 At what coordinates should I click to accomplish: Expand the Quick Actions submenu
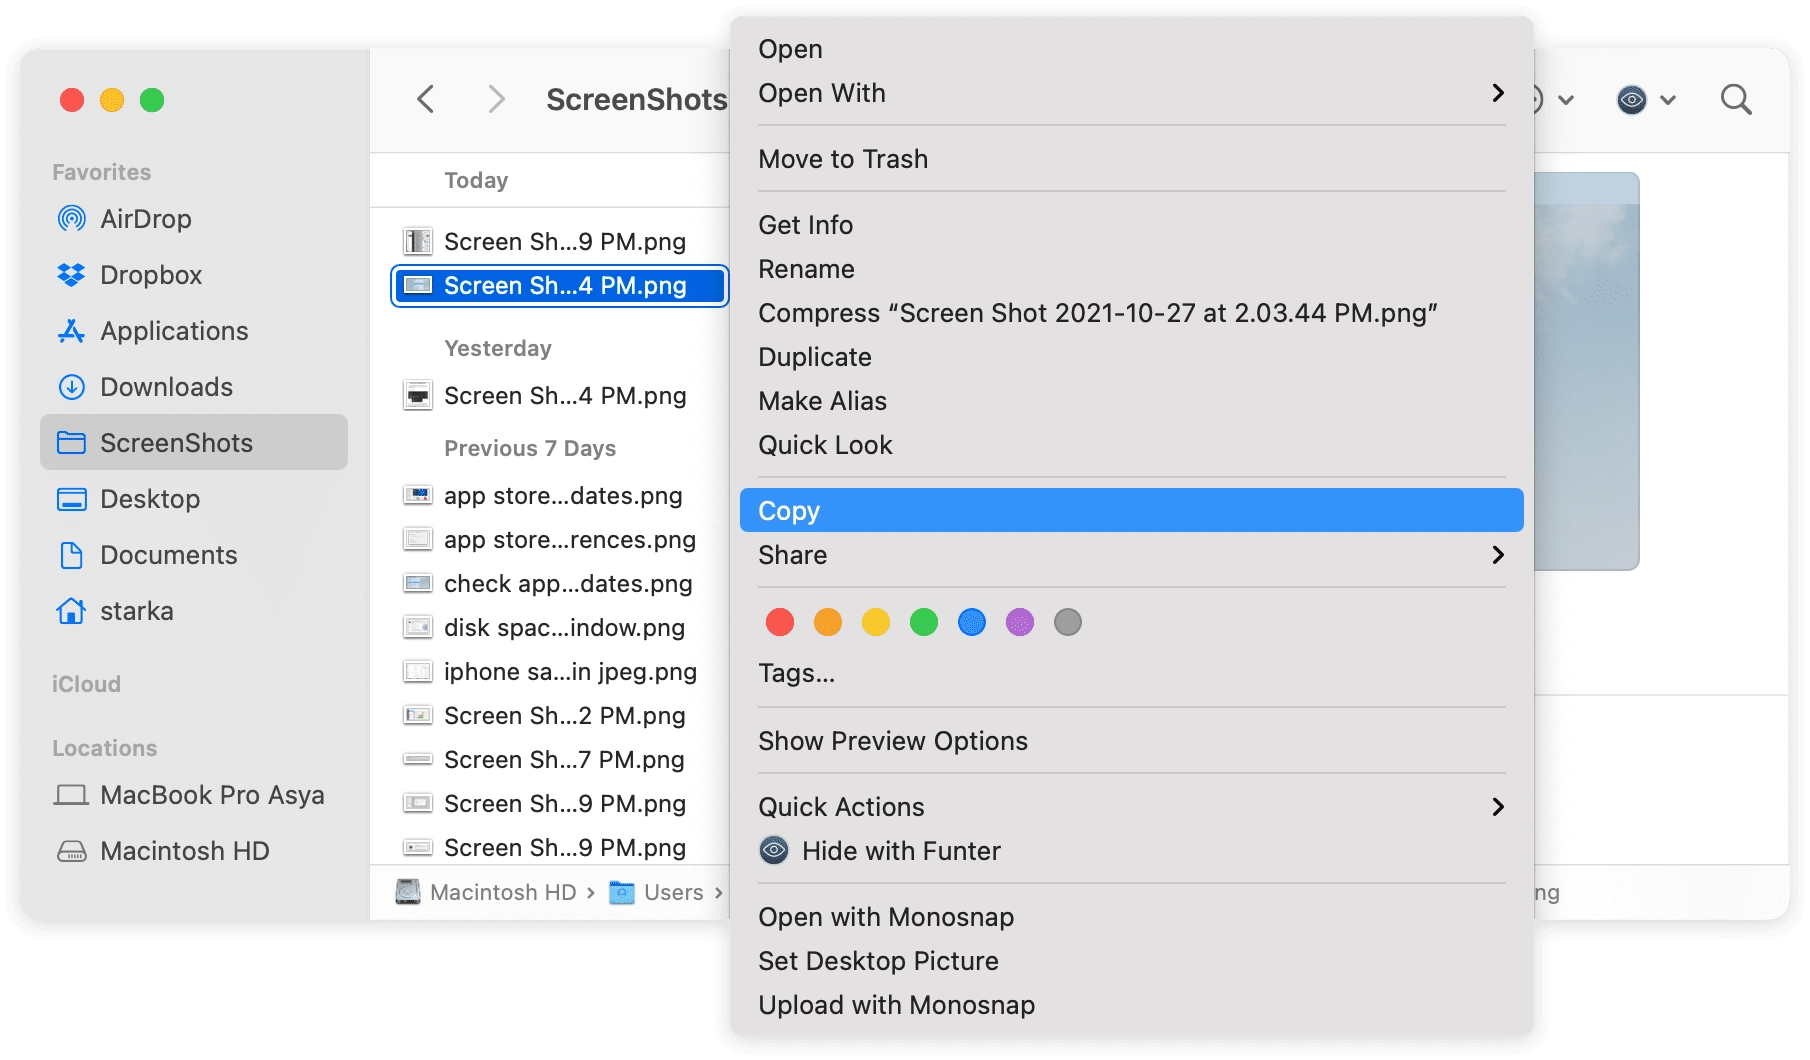(1497, 807)
